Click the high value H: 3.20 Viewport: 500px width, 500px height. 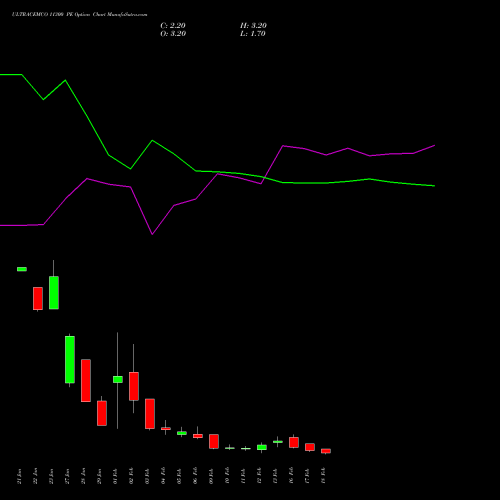253,26
